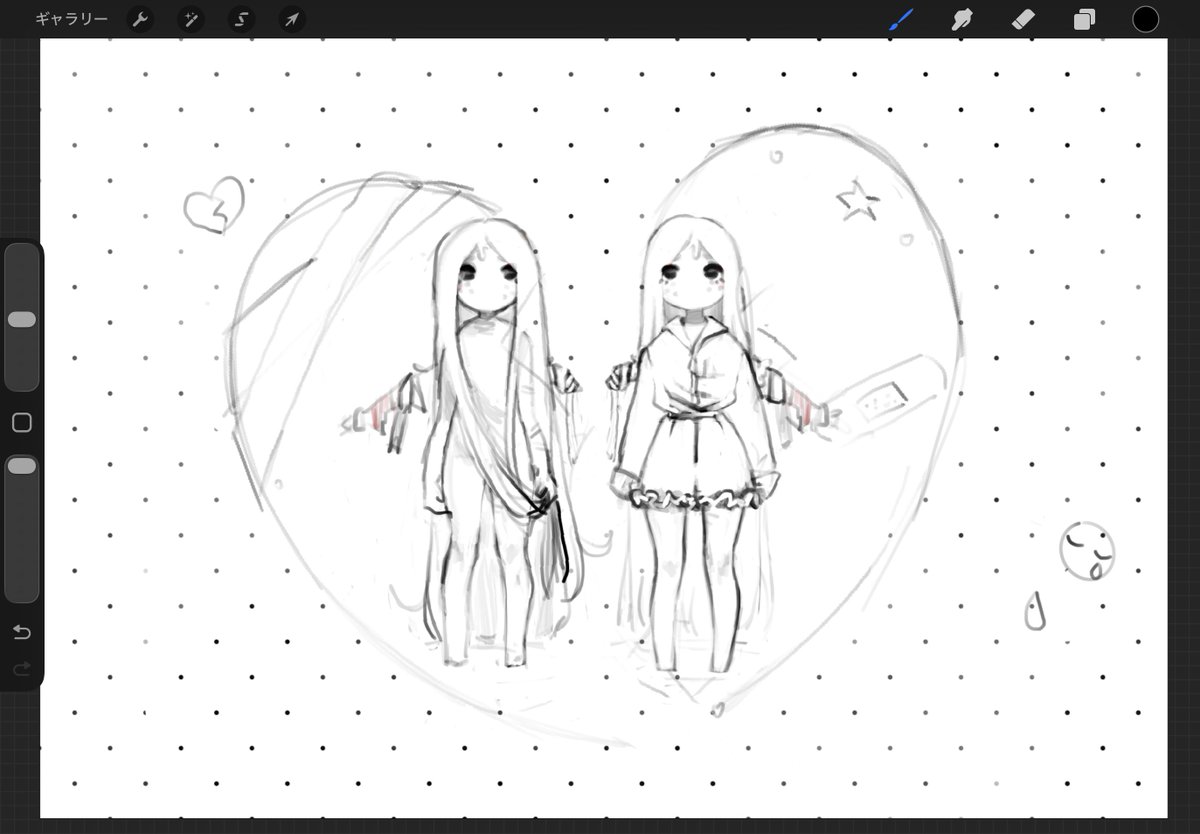Image resolution: width=1200 pixels, height=834 pixels.
Task: Activate the Selection S-shaped tool
Action: click(241, 19)
